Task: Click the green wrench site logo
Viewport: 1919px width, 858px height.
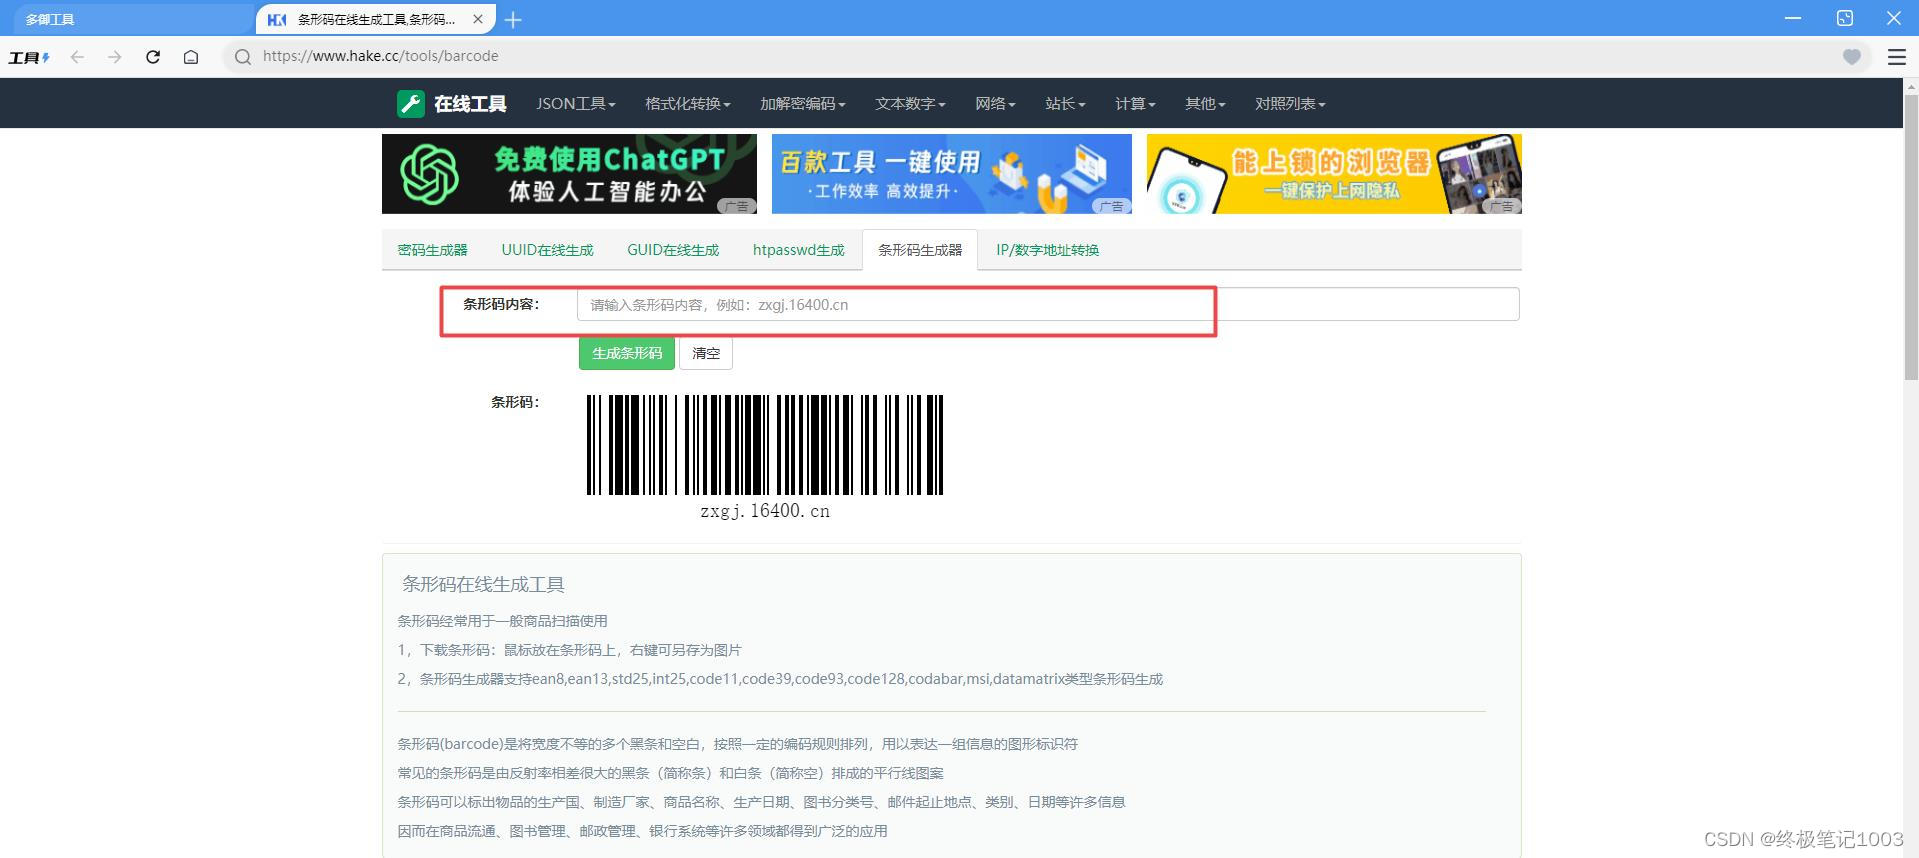Action: [x=411, y=104]
